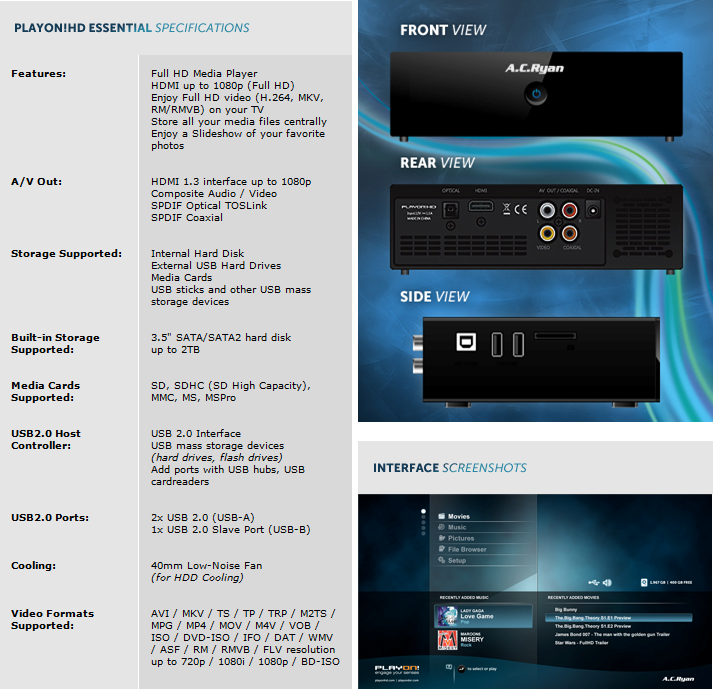Open Setup in the interface menu

[x=457, y=561]
